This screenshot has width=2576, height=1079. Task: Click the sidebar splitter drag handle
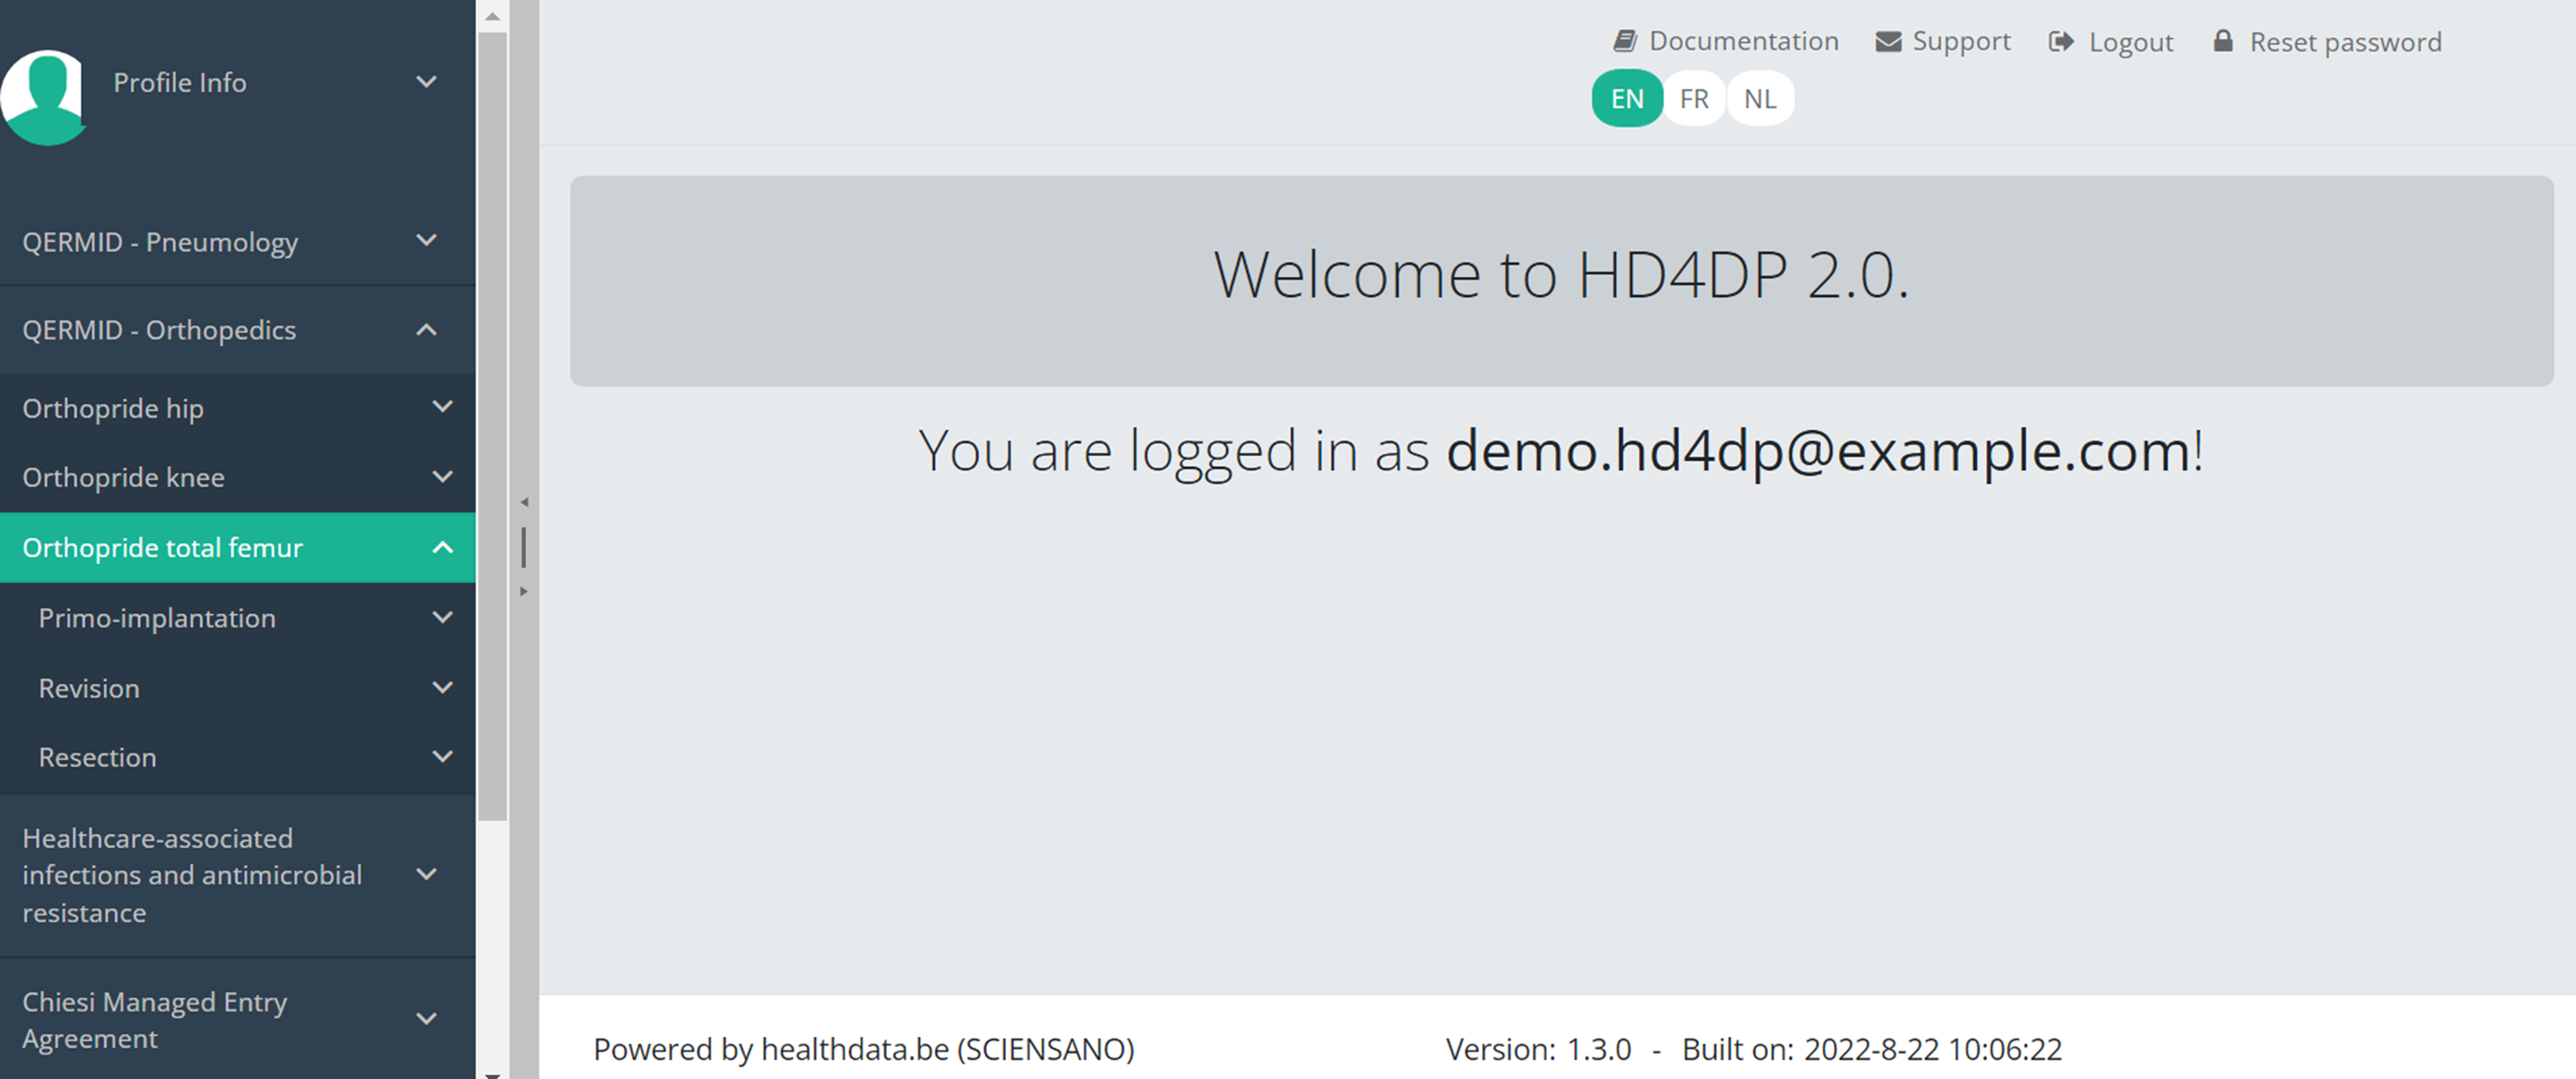[x=523, y=547]
